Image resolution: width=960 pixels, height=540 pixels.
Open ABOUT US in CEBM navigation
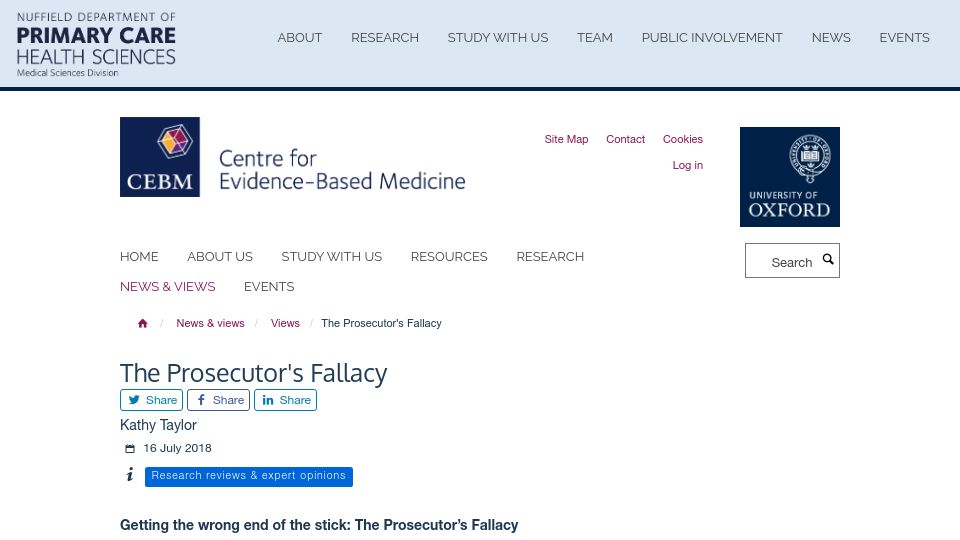pos(220,257)
